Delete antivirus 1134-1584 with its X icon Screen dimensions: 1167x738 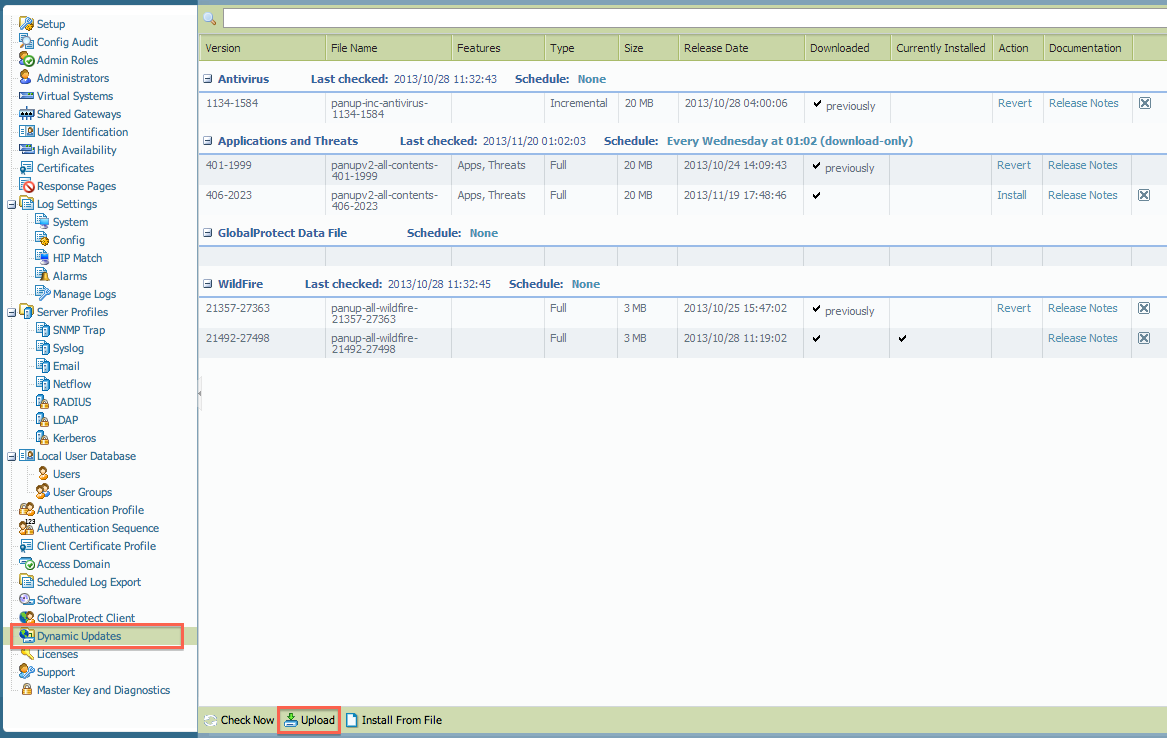point(1145,103)
